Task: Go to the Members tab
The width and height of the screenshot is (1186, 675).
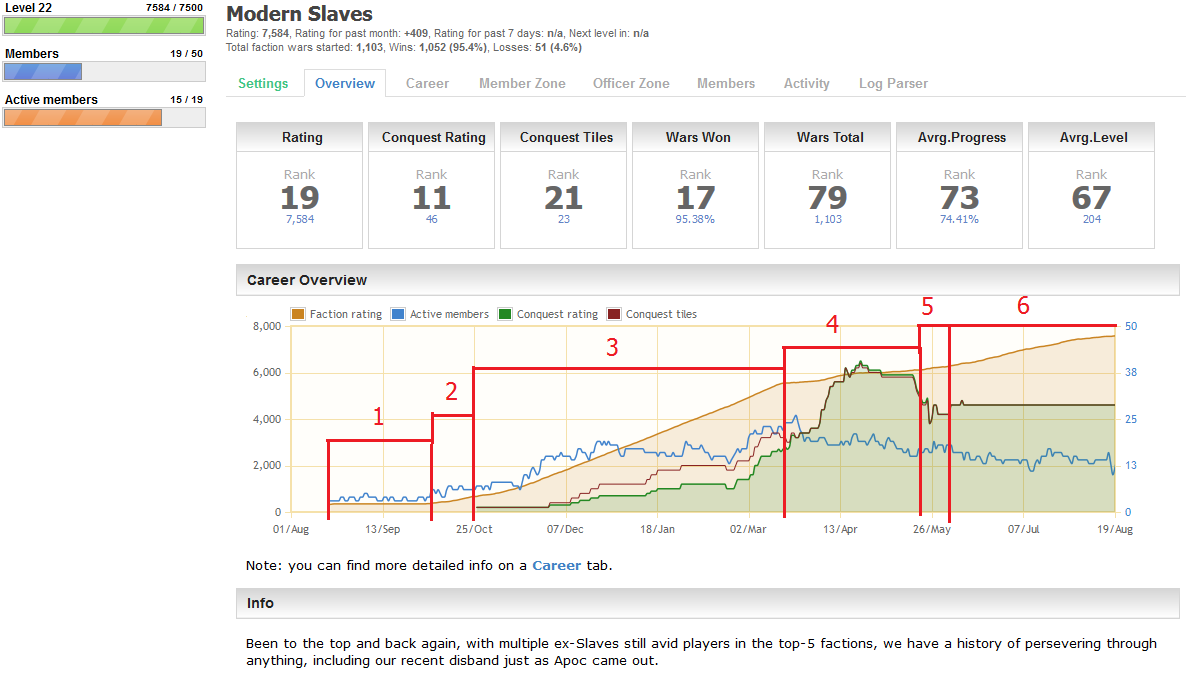Action: (726, 84)
